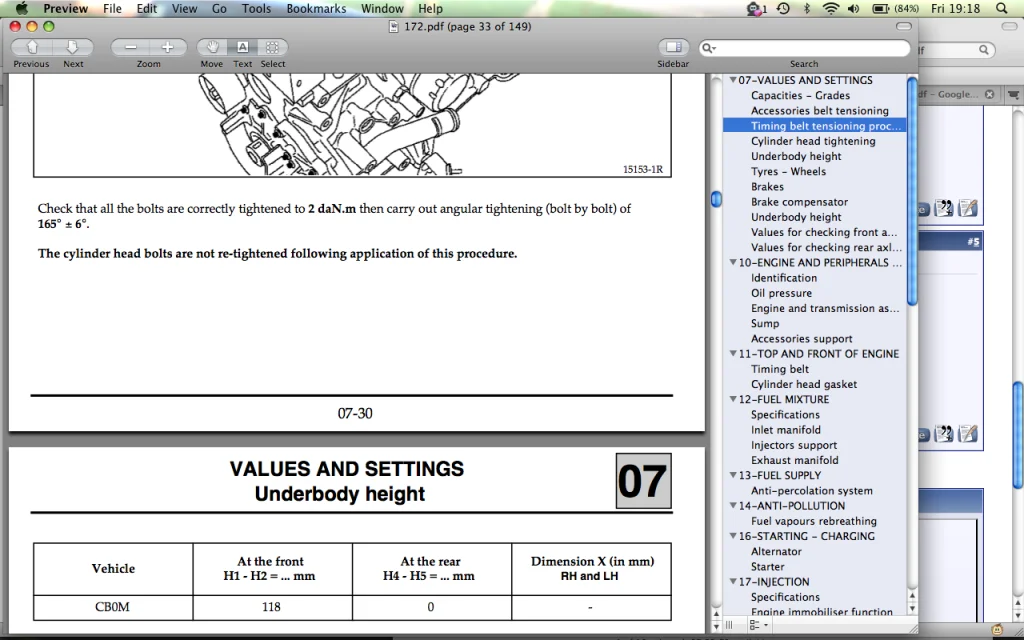Click the background browser window search field
Viewport: 1024px width, 640px height.
[955, 50]
